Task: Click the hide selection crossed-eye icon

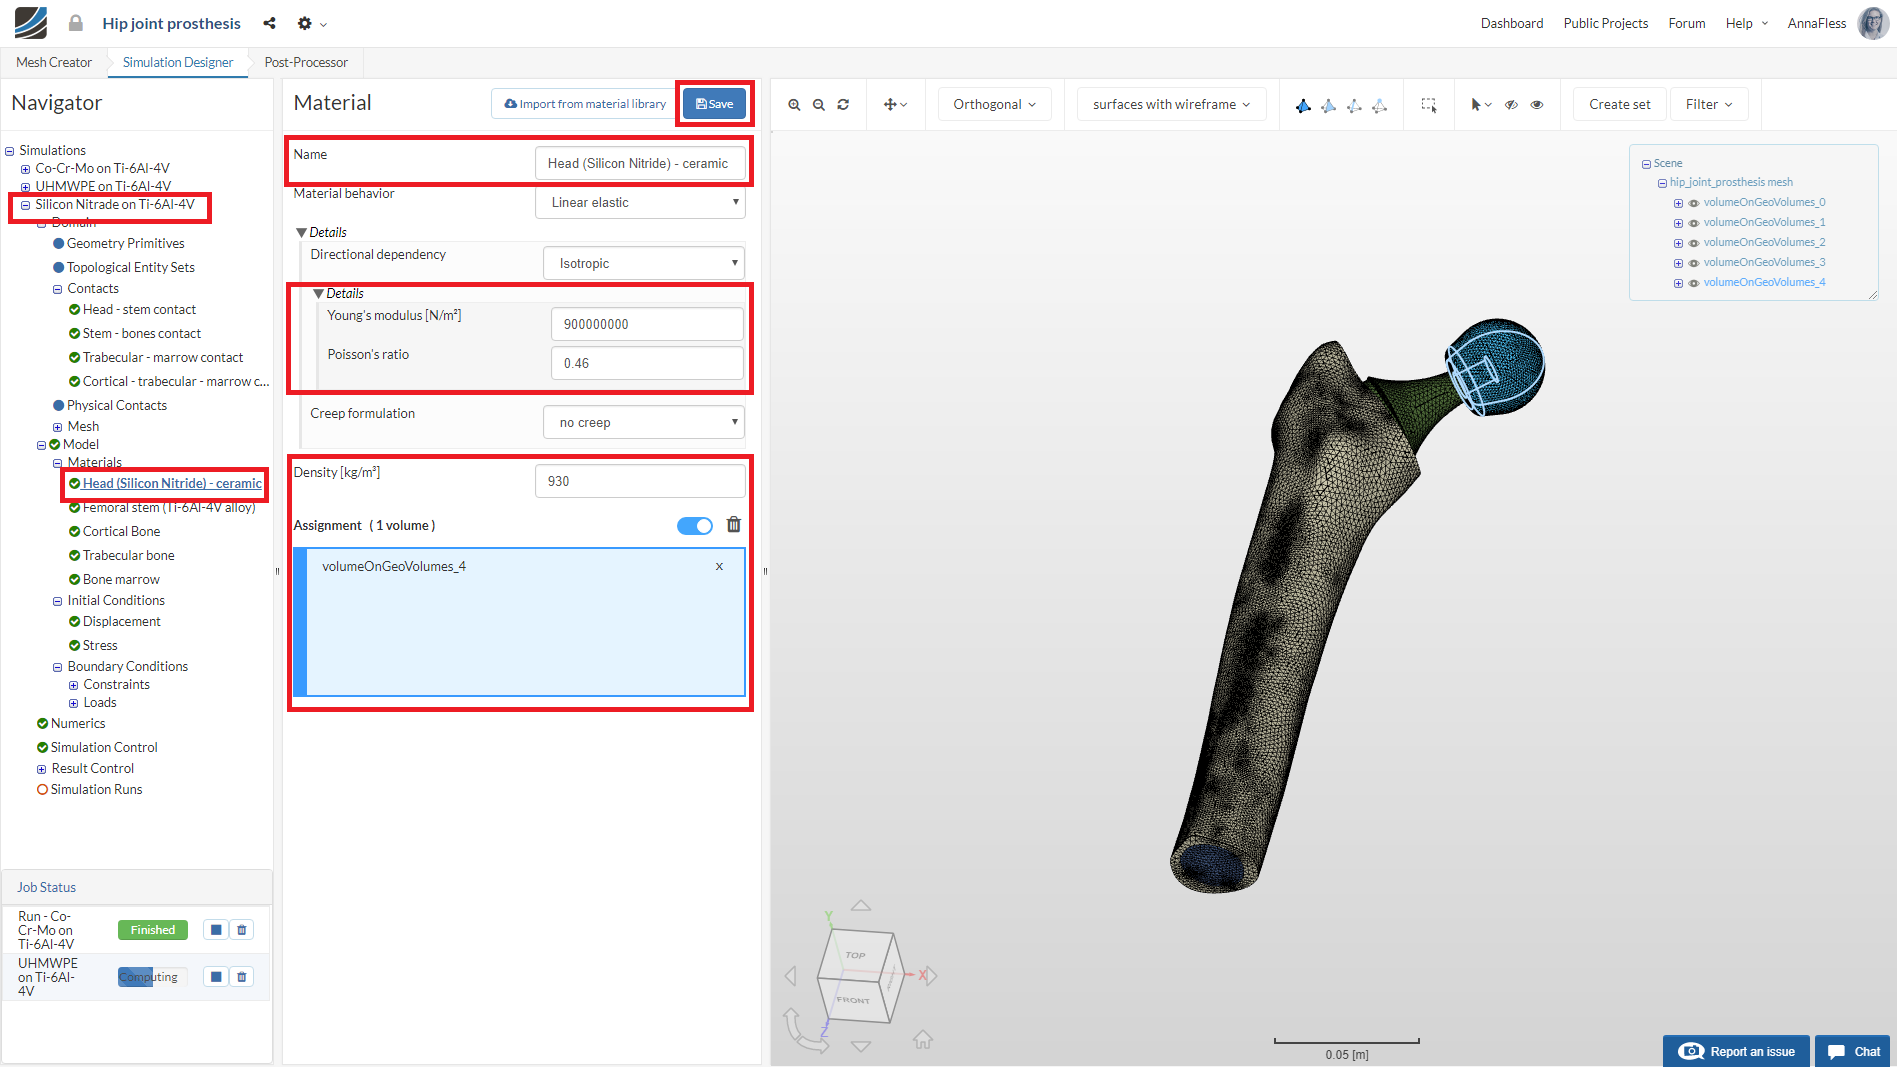Action: [x=1512, y=104]
